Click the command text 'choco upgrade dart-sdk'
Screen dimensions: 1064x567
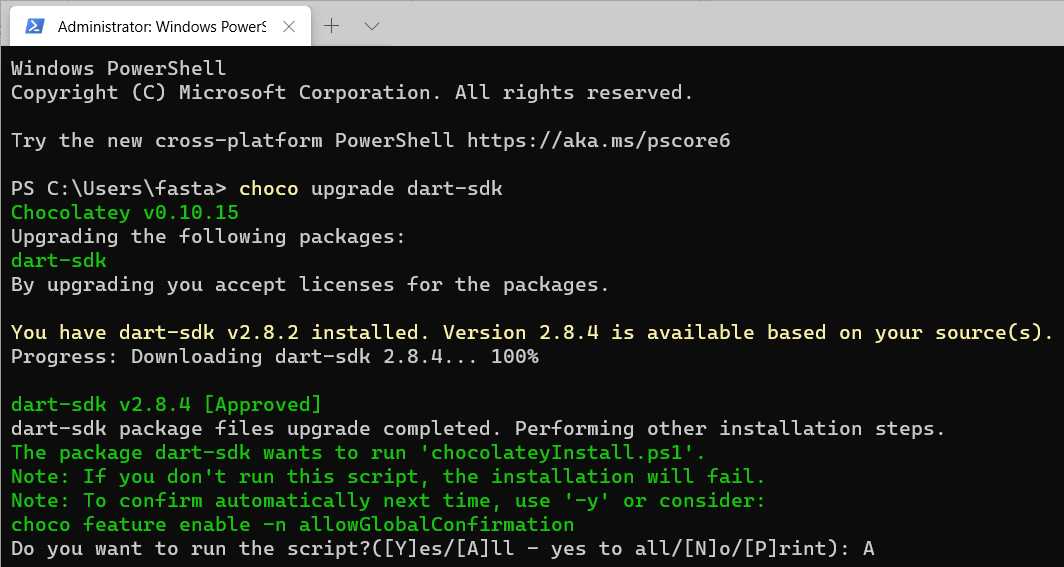tap(370, 188)
